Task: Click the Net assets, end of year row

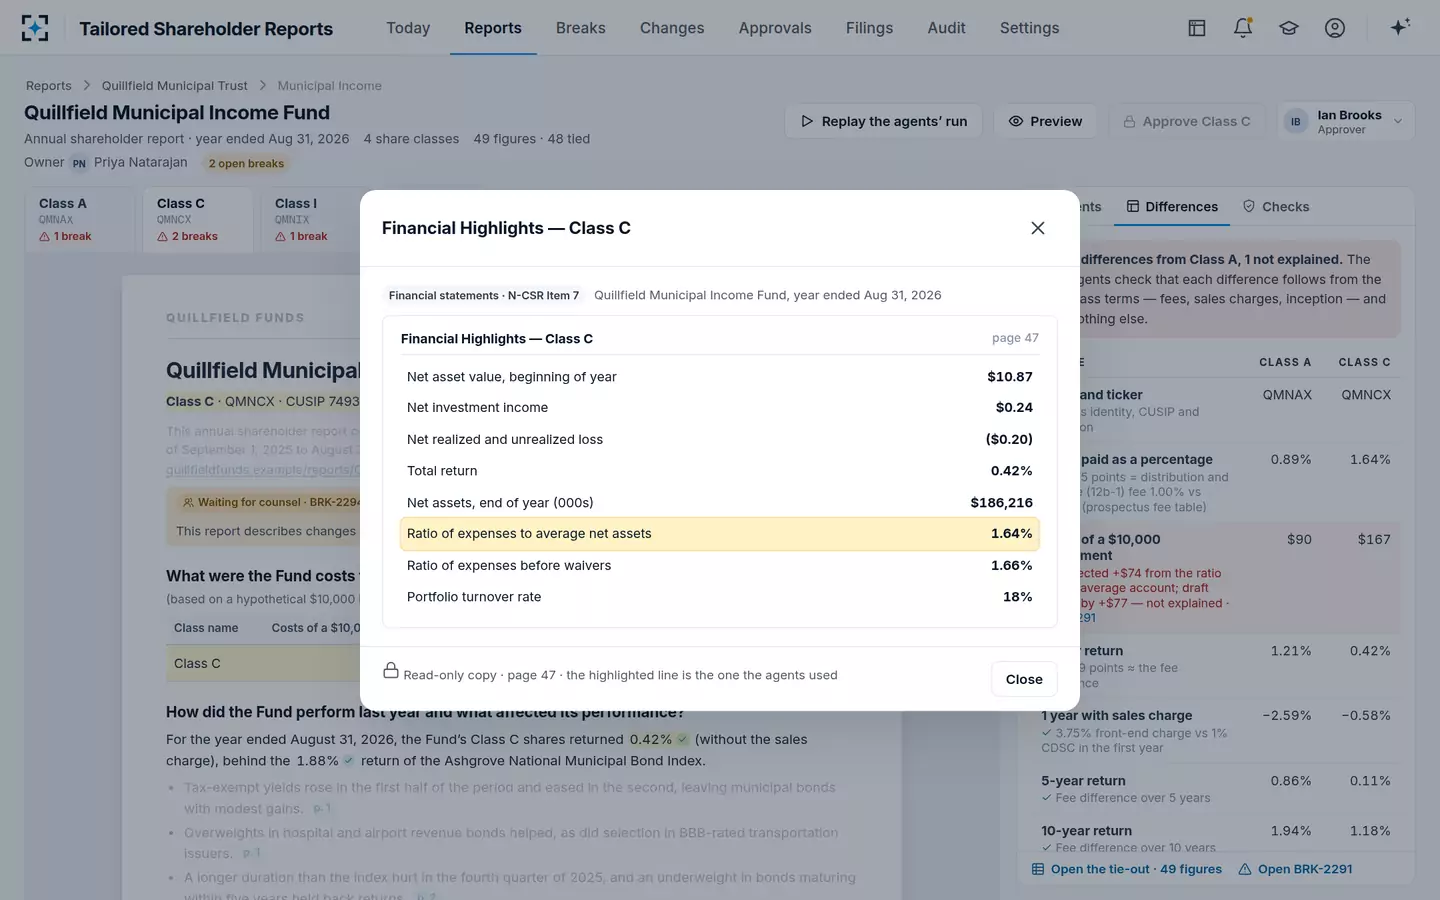Action: click(x=720, y=502)
